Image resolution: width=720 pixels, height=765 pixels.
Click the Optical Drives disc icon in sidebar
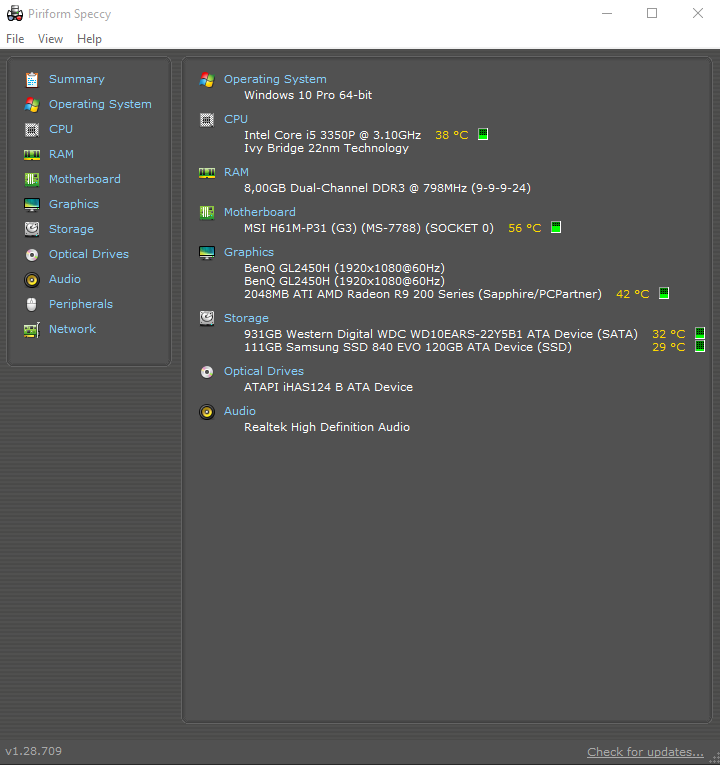(x=32, y=255)
